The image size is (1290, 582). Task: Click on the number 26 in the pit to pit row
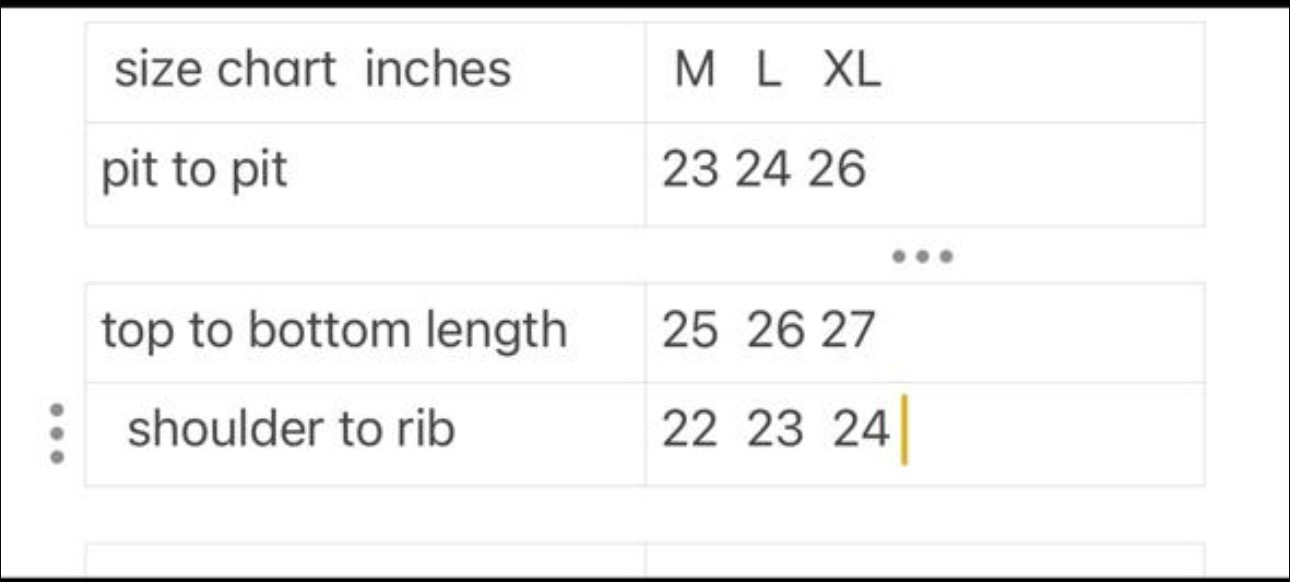click(836, 171)
